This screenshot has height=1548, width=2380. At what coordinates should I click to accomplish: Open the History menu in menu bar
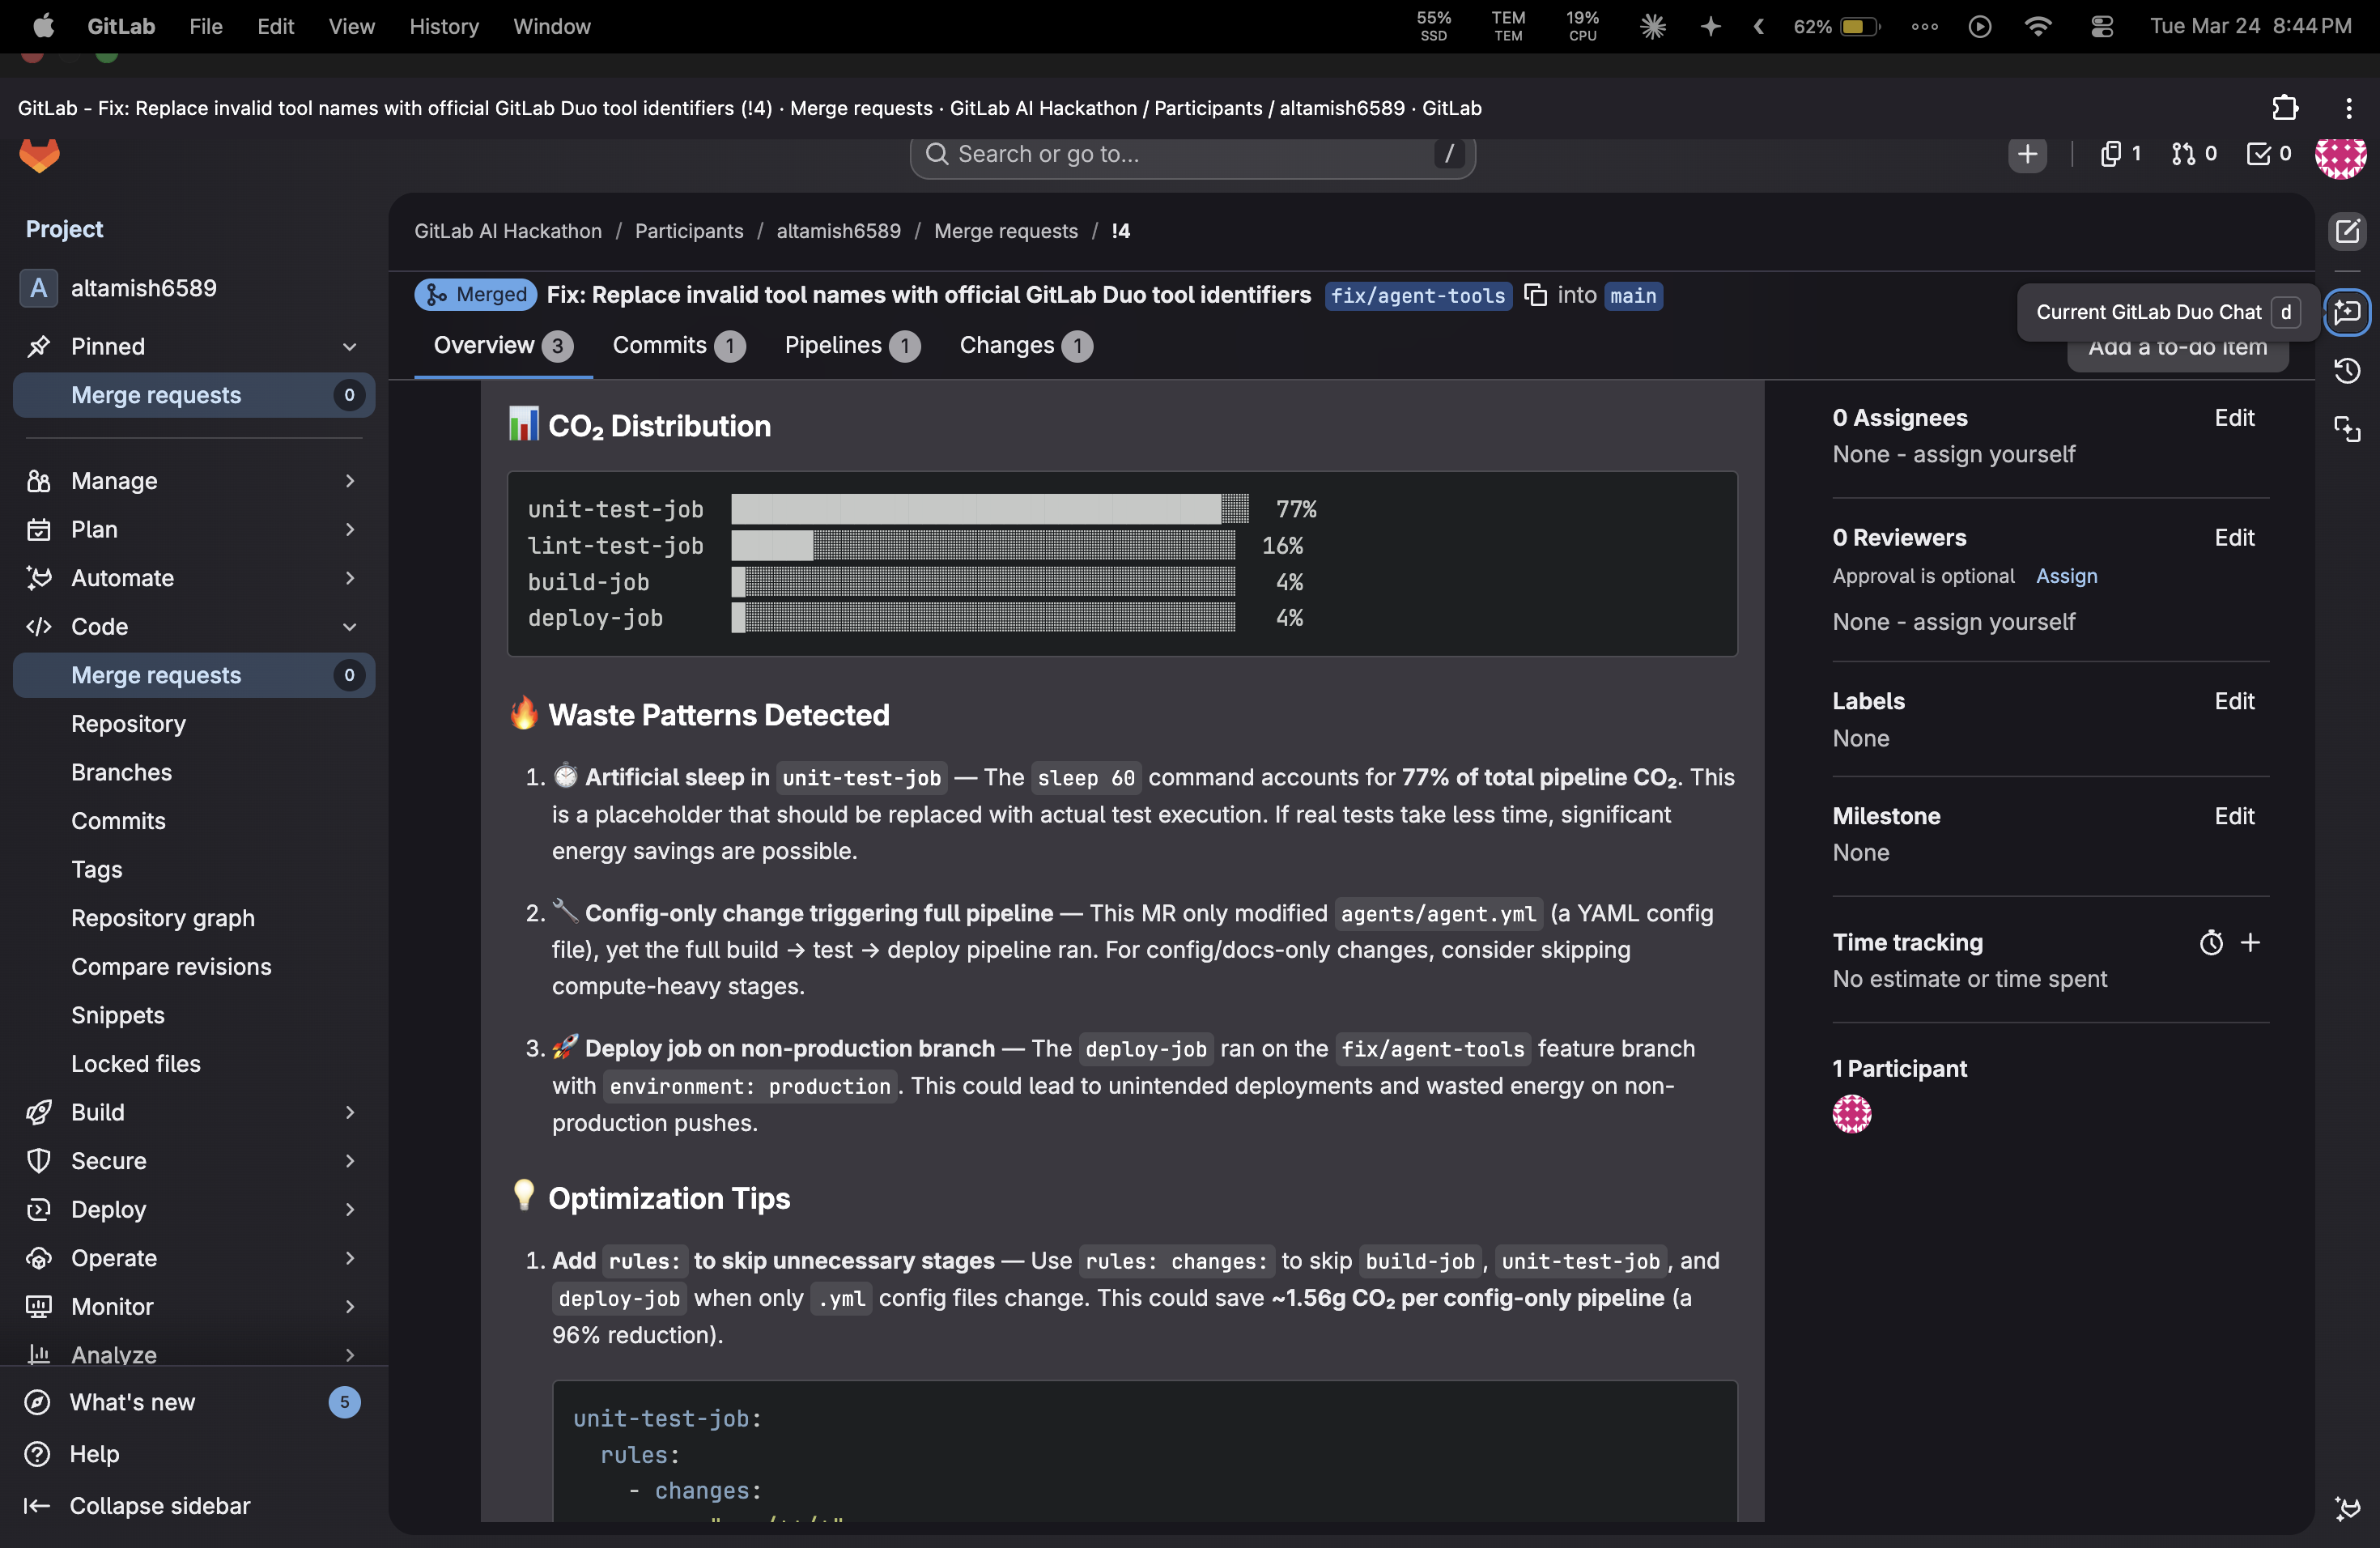(x=443, y=26)
